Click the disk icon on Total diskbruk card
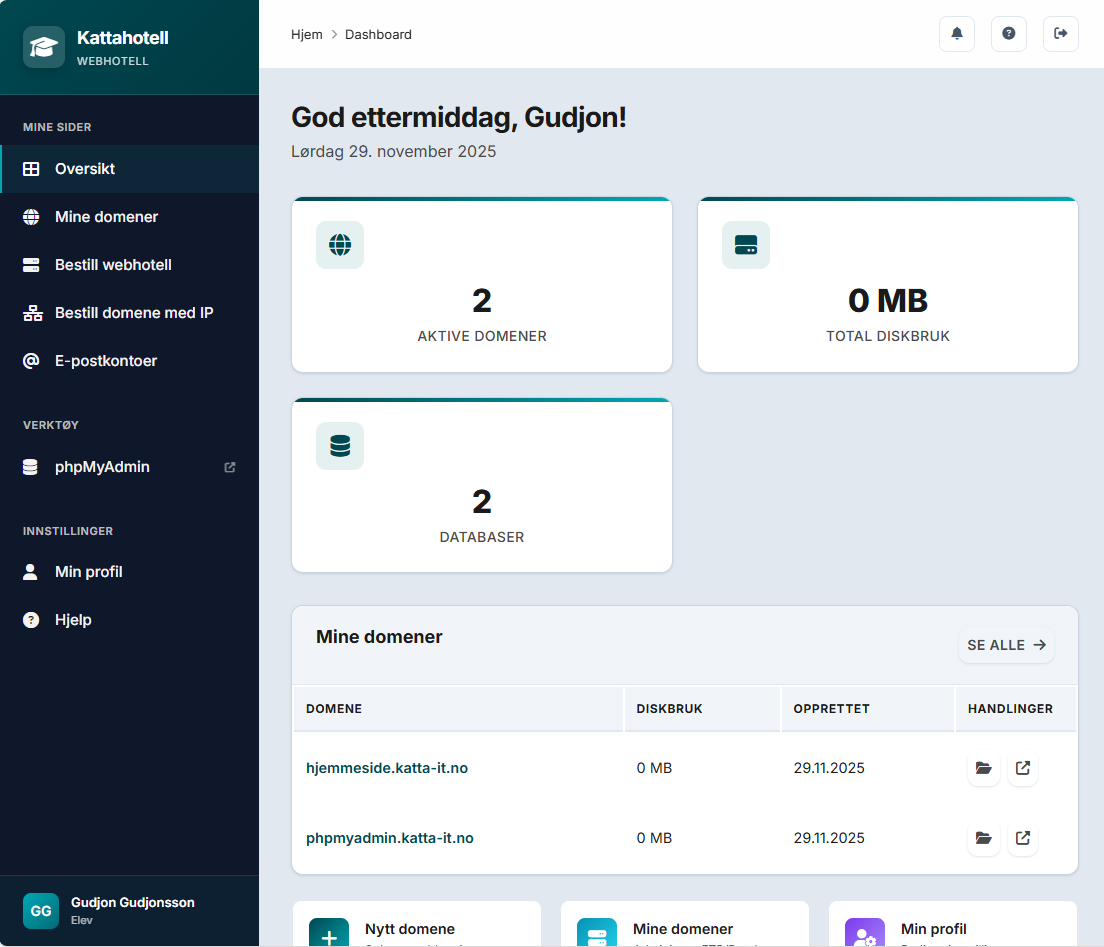The image size is (1104, 947). (x=745, y=244)
